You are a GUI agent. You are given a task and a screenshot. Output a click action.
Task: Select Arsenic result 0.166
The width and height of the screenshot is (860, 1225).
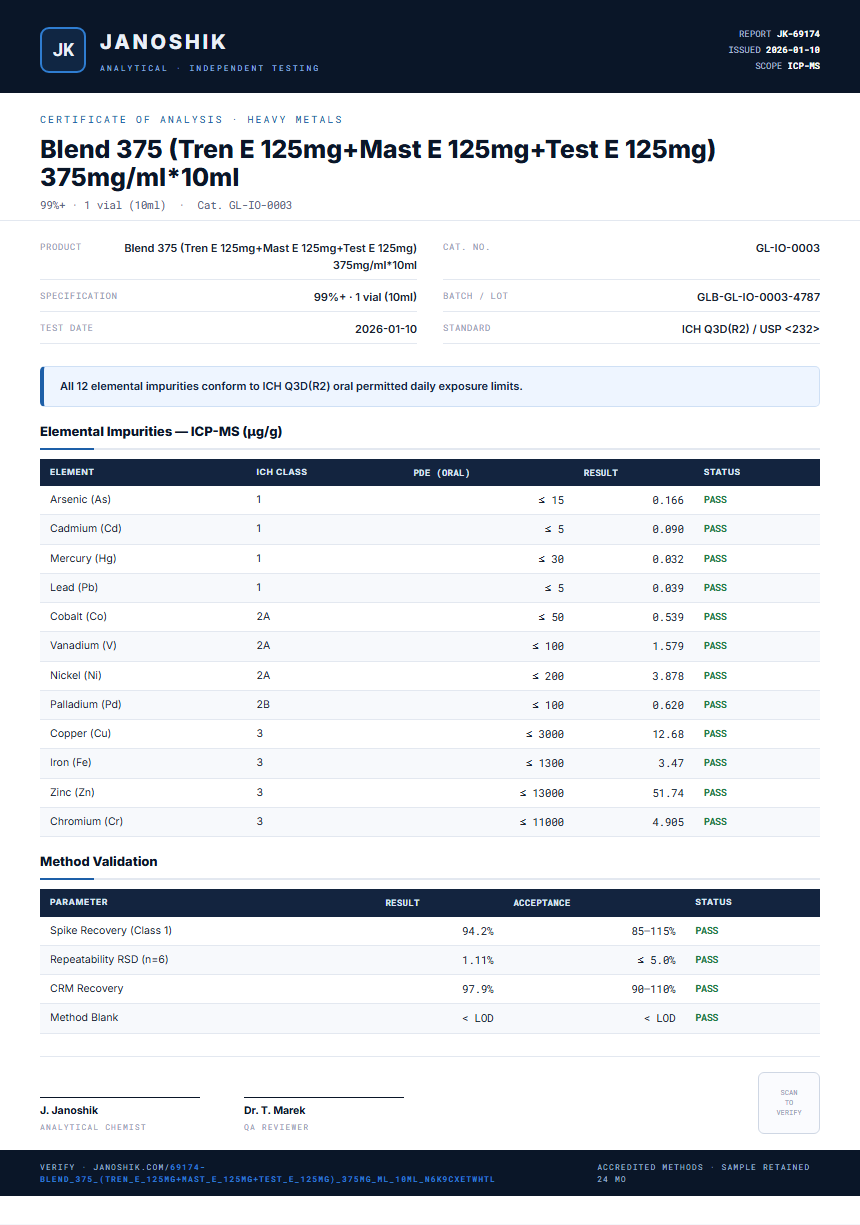point(668,500)
